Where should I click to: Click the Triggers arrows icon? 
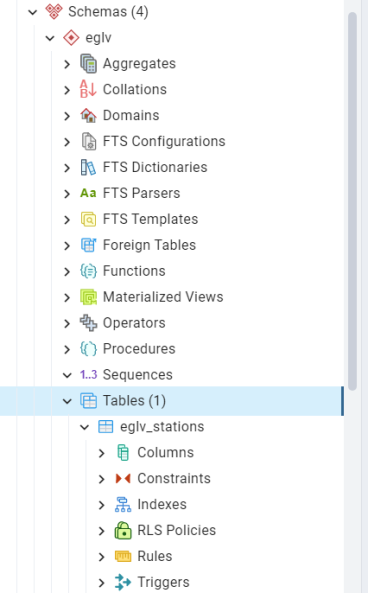coord(123,582)
